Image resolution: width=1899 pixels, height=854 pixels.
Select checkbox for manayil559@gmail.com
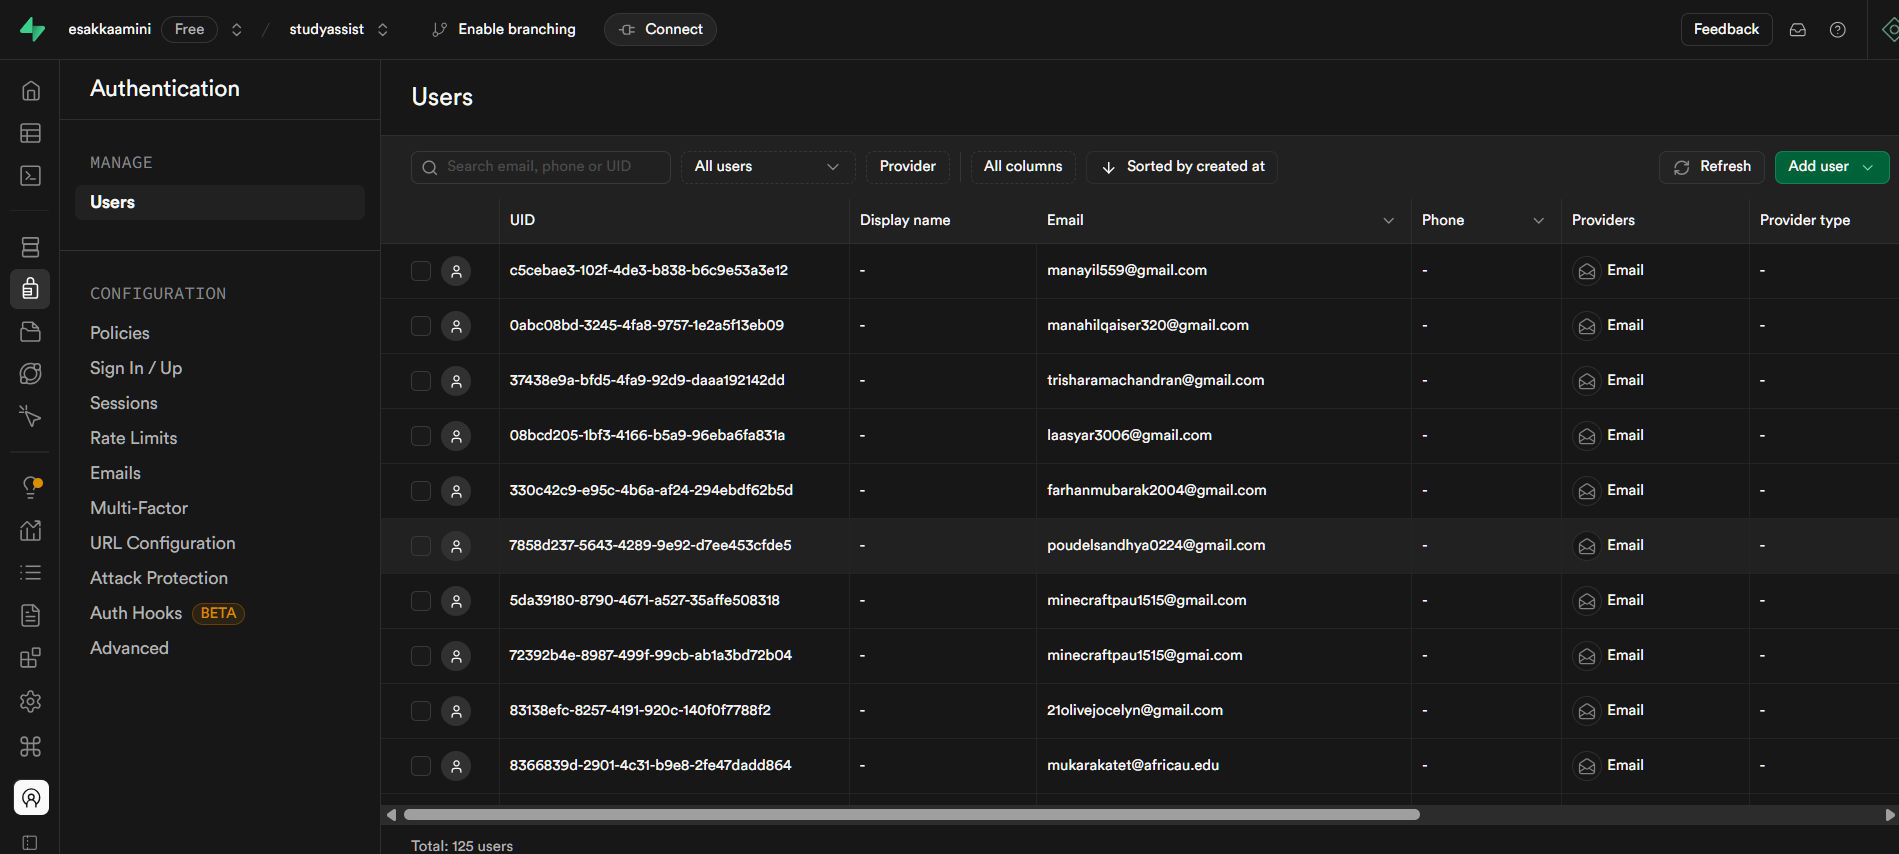pyautogui.click(x=421, y=271)
